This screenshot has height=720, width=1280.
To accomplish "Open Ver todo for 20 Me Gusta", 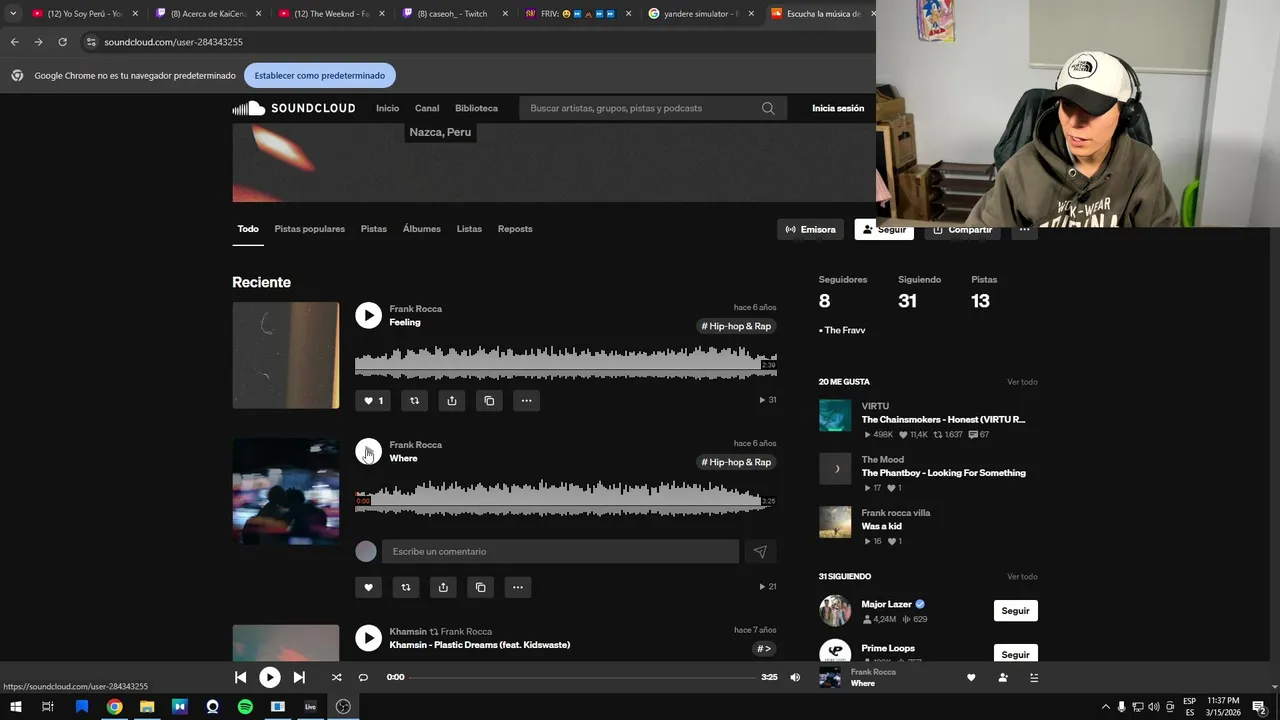I will (x=1022, y=382).
